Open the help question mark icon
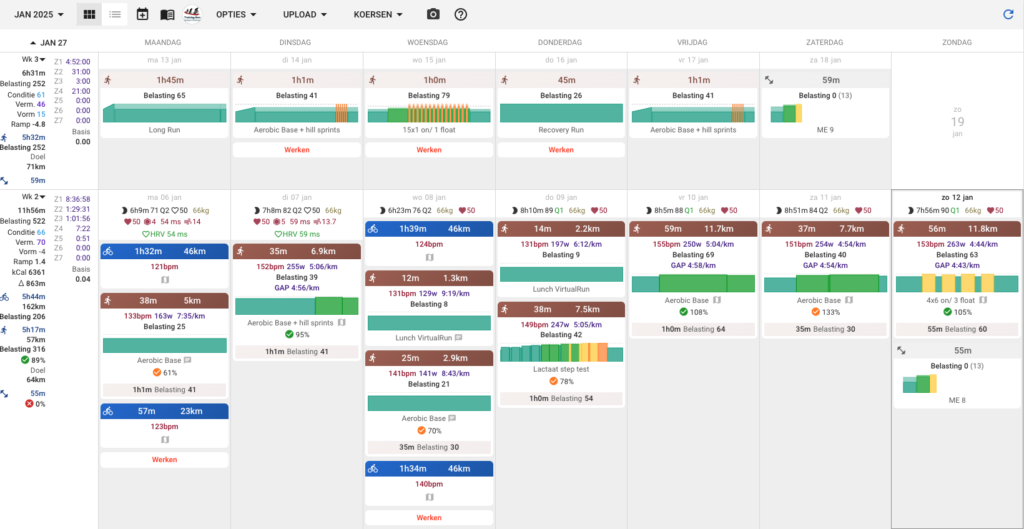Viewport: 1024px width, 529px height. point(460,15)
